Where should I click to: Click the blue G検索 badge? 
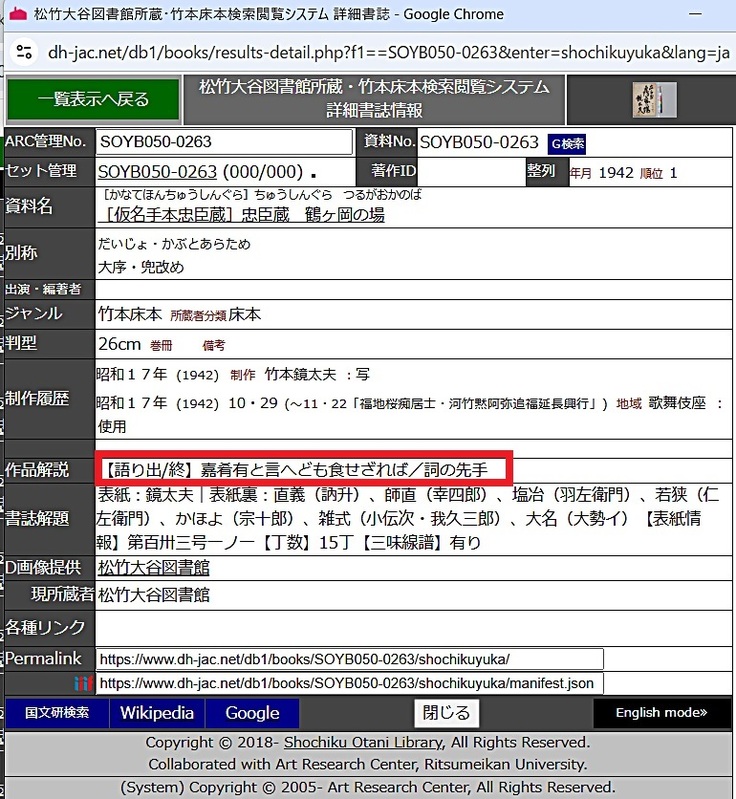point(567,143)
